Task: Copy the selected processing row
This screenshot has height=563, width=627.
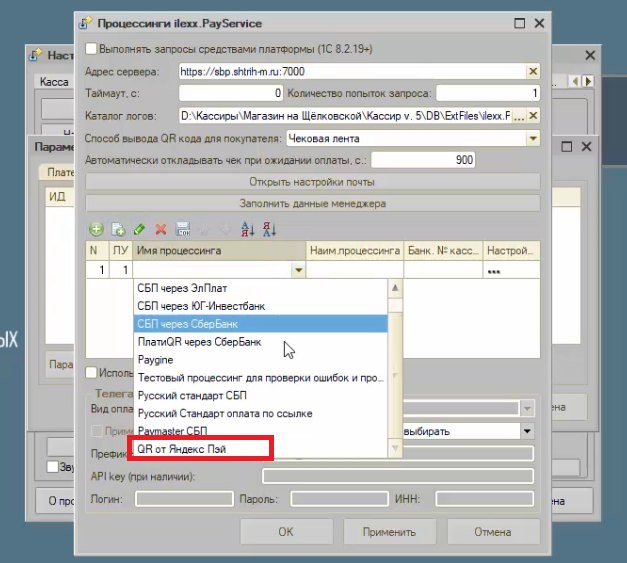Action: coord(118,230)
